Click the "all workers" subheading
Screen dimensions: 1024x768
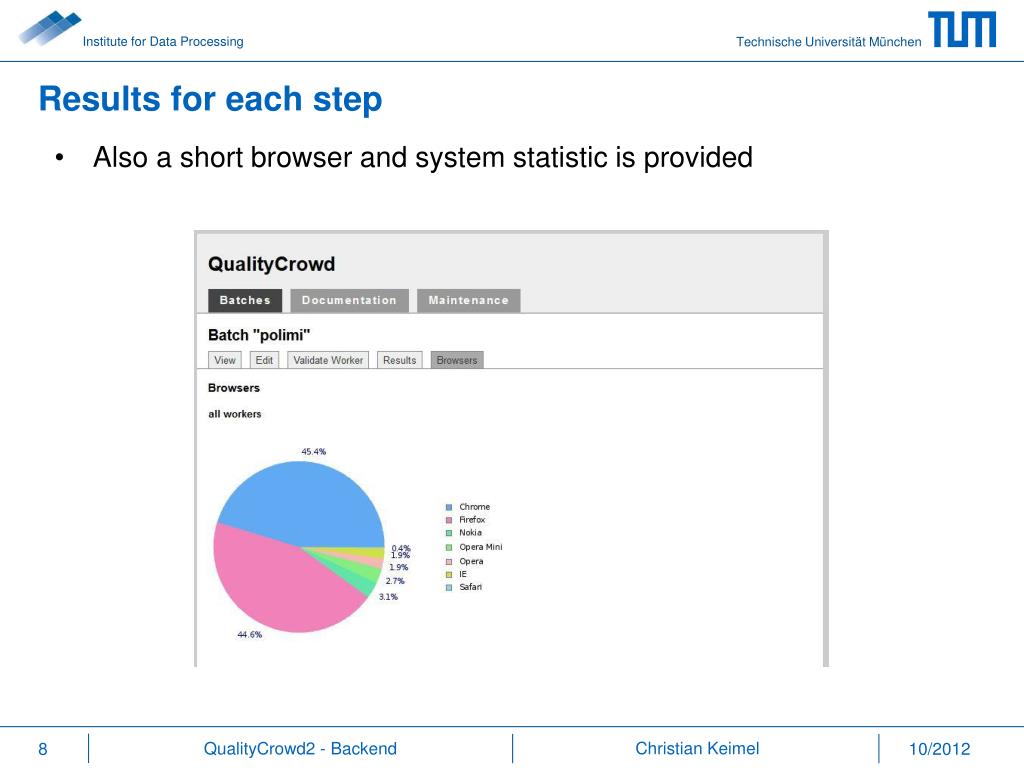[x=234, y=414]
